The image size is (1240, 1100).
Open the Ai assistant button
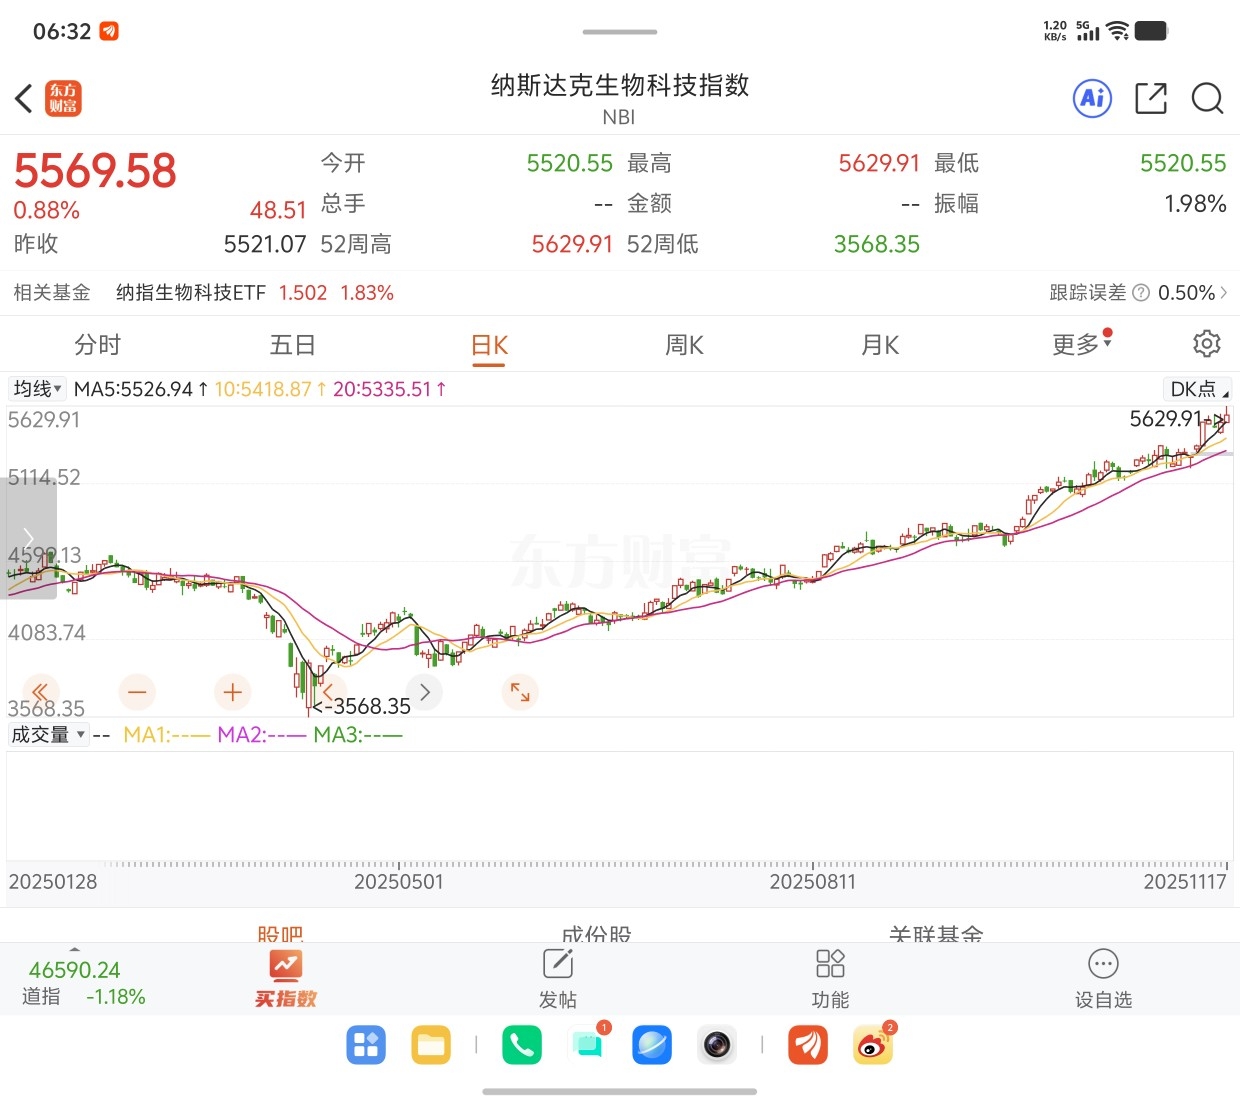pos(1092,98)
